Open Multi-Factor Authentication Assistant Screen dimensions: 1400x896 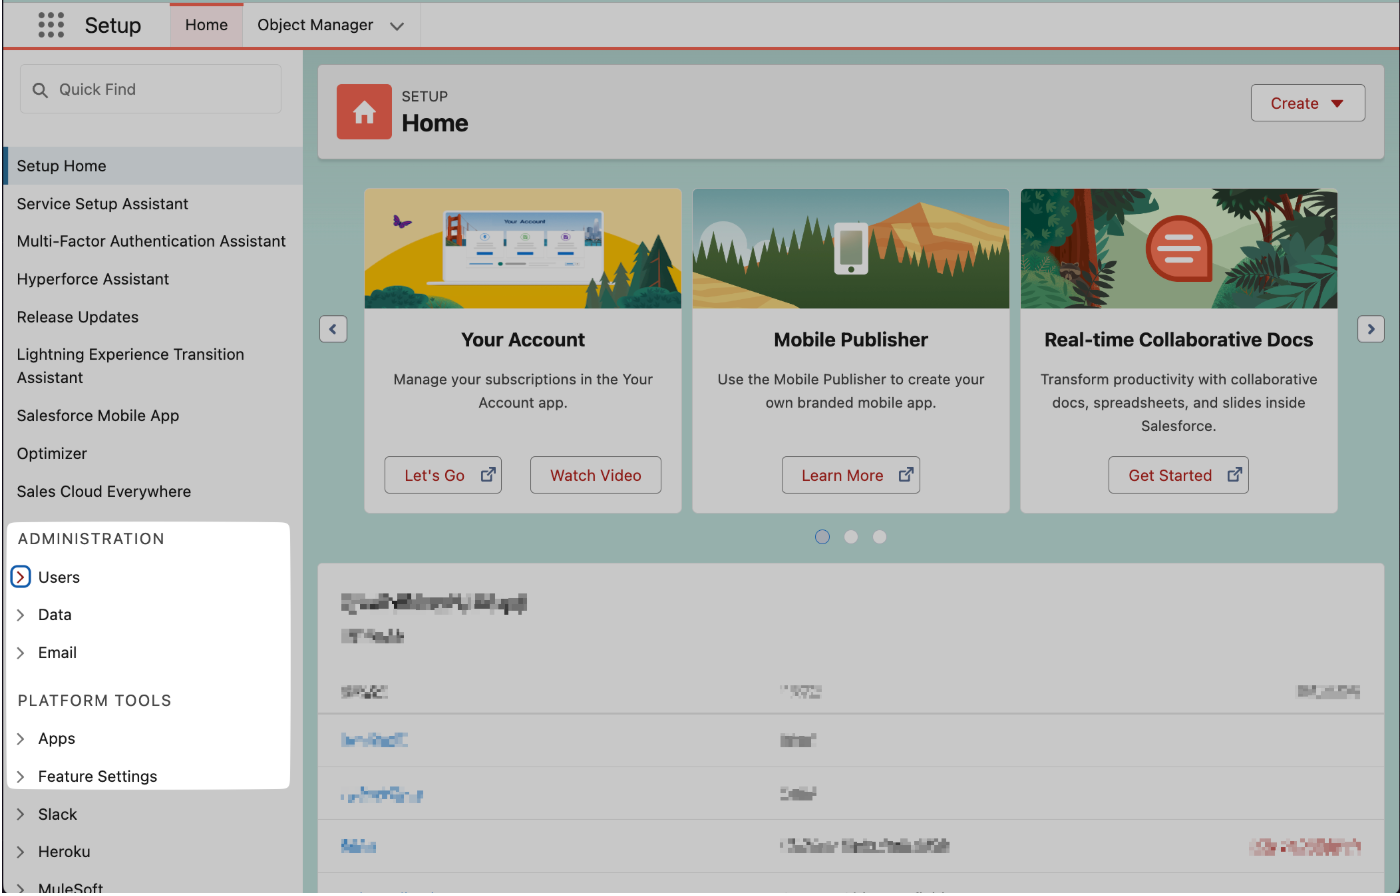pyautogui.click(x=152, y=241)
